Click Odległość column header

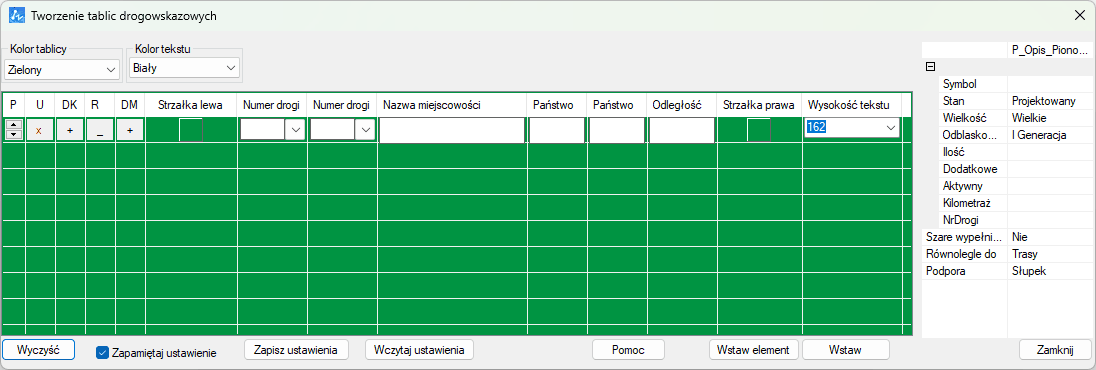click(681, 105)
